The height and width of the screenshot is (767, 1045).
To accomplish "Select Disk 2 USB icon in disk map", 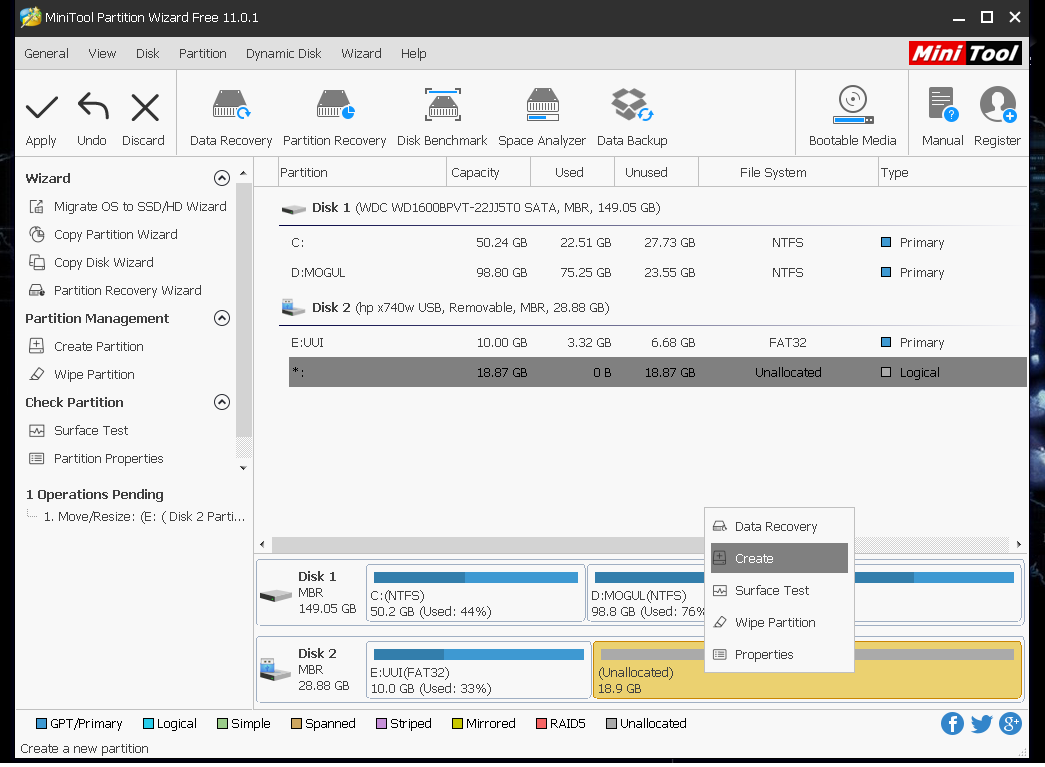I will 276,670.
